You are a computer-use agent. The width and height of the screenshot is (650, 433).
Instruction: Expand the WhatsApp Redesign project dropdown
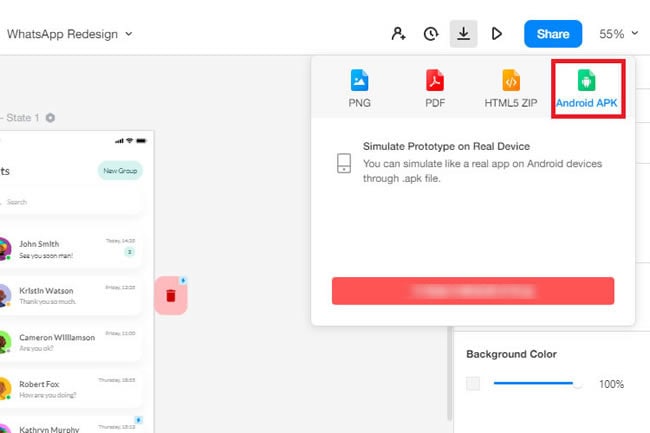[x=129, y=34]
